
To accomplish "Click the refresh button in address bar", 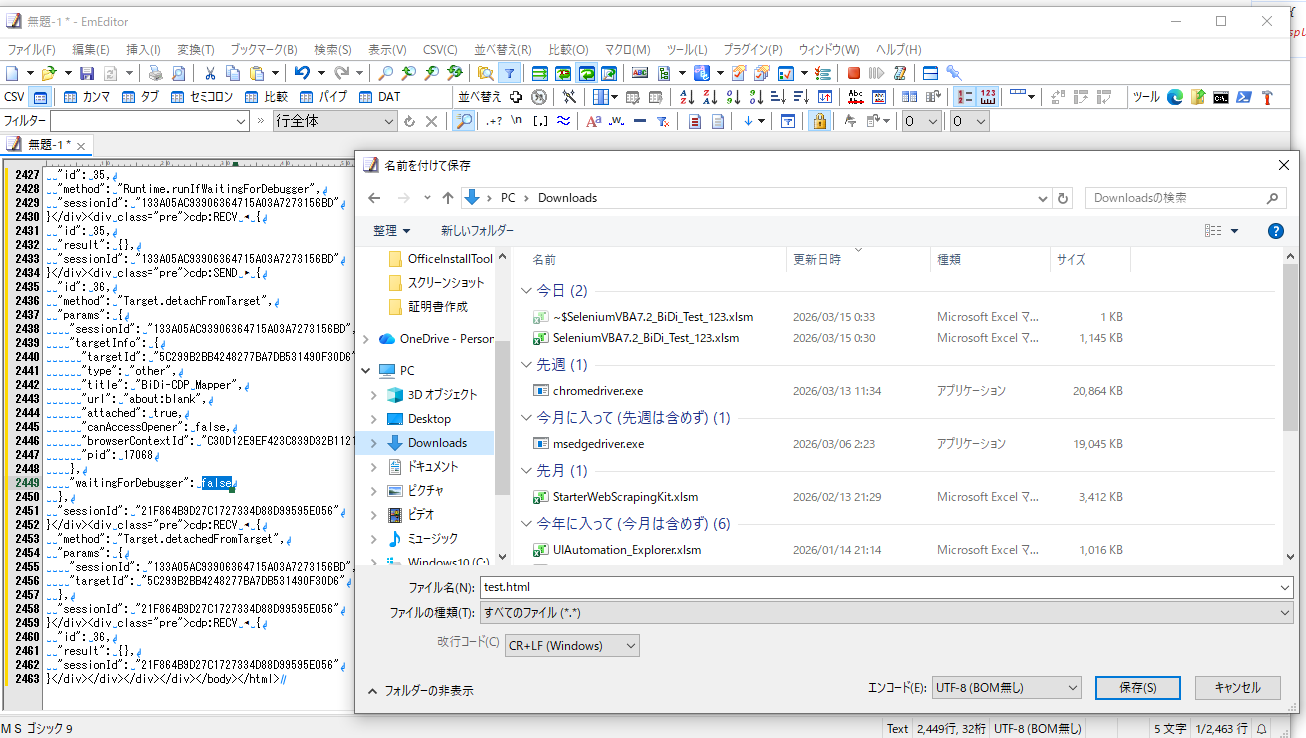I will [1063, 198].
